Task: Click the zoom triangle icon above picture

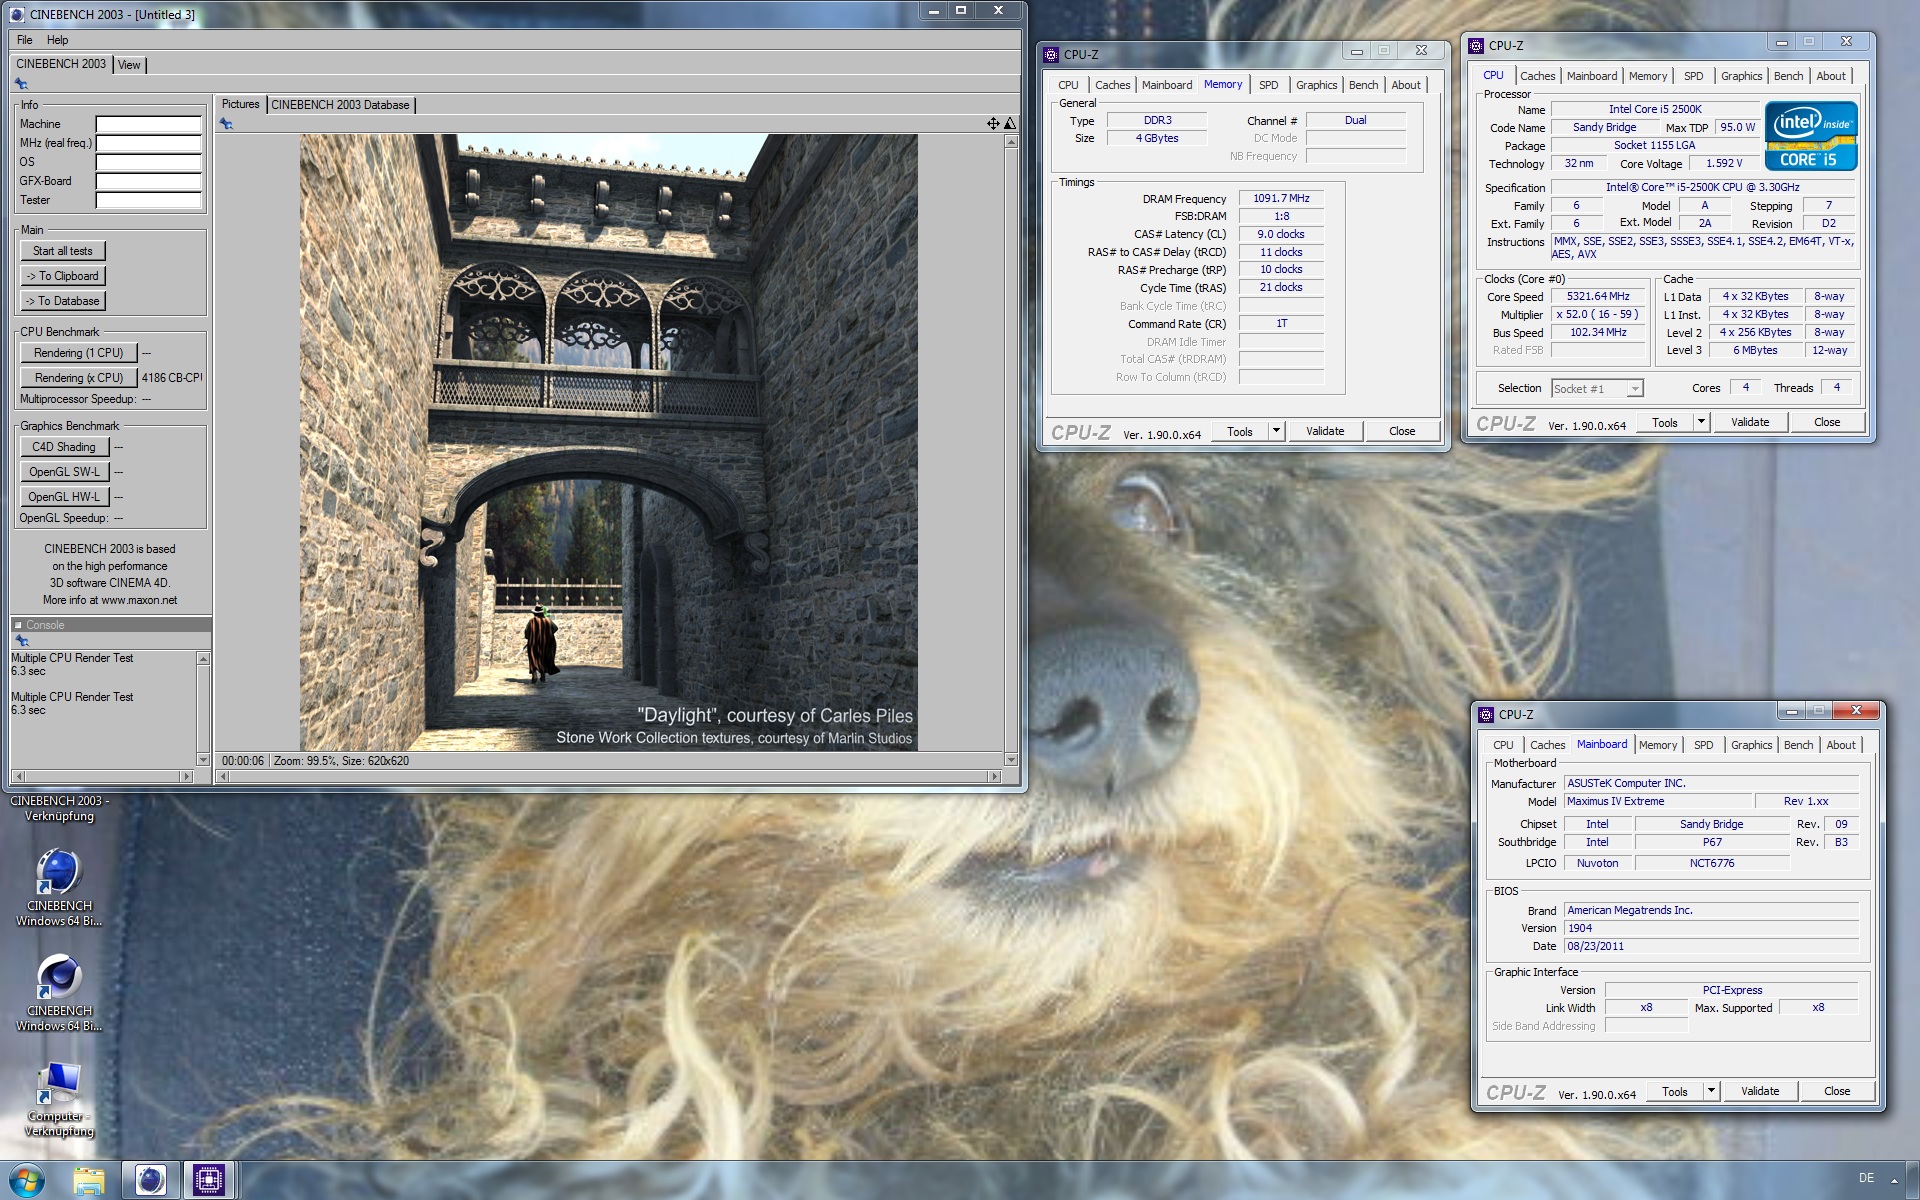Action: [x=1010, y=123]
